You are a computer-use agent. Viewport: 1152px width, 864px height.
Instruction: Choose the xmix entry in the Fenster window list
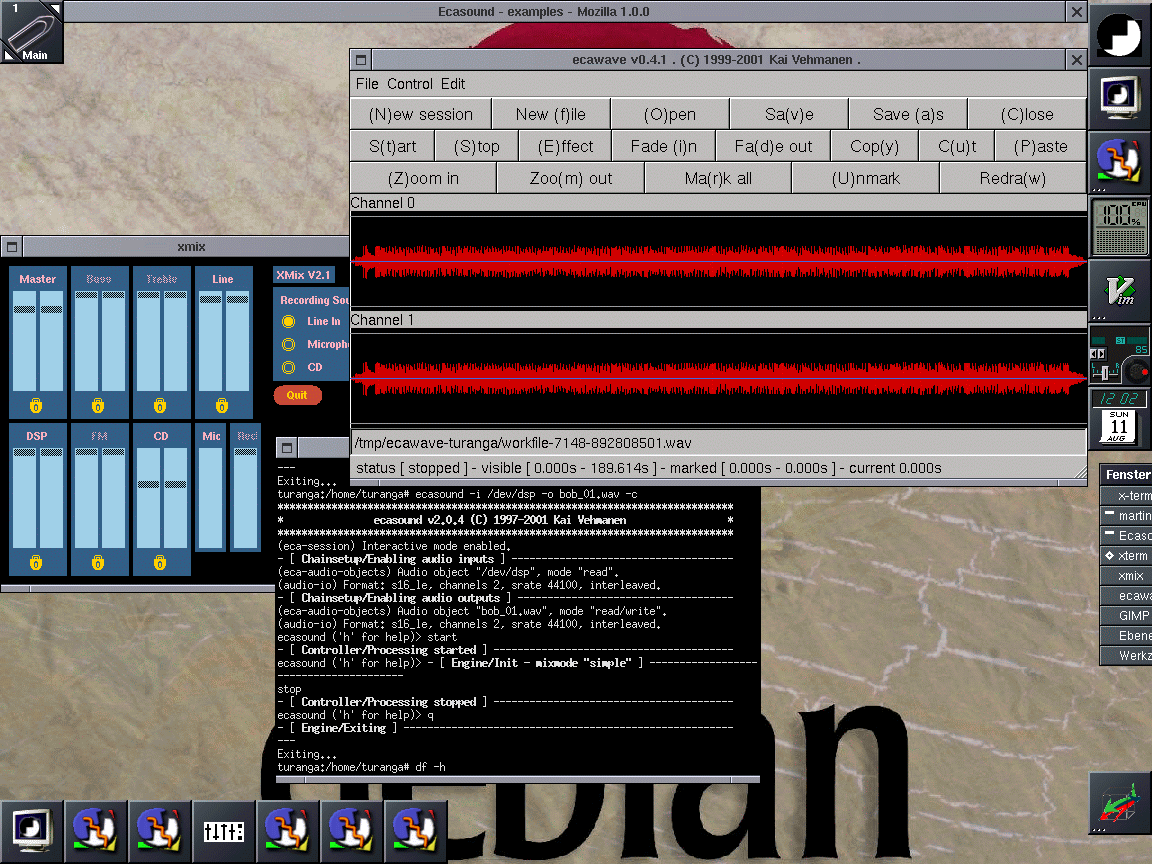[1126, 576]
